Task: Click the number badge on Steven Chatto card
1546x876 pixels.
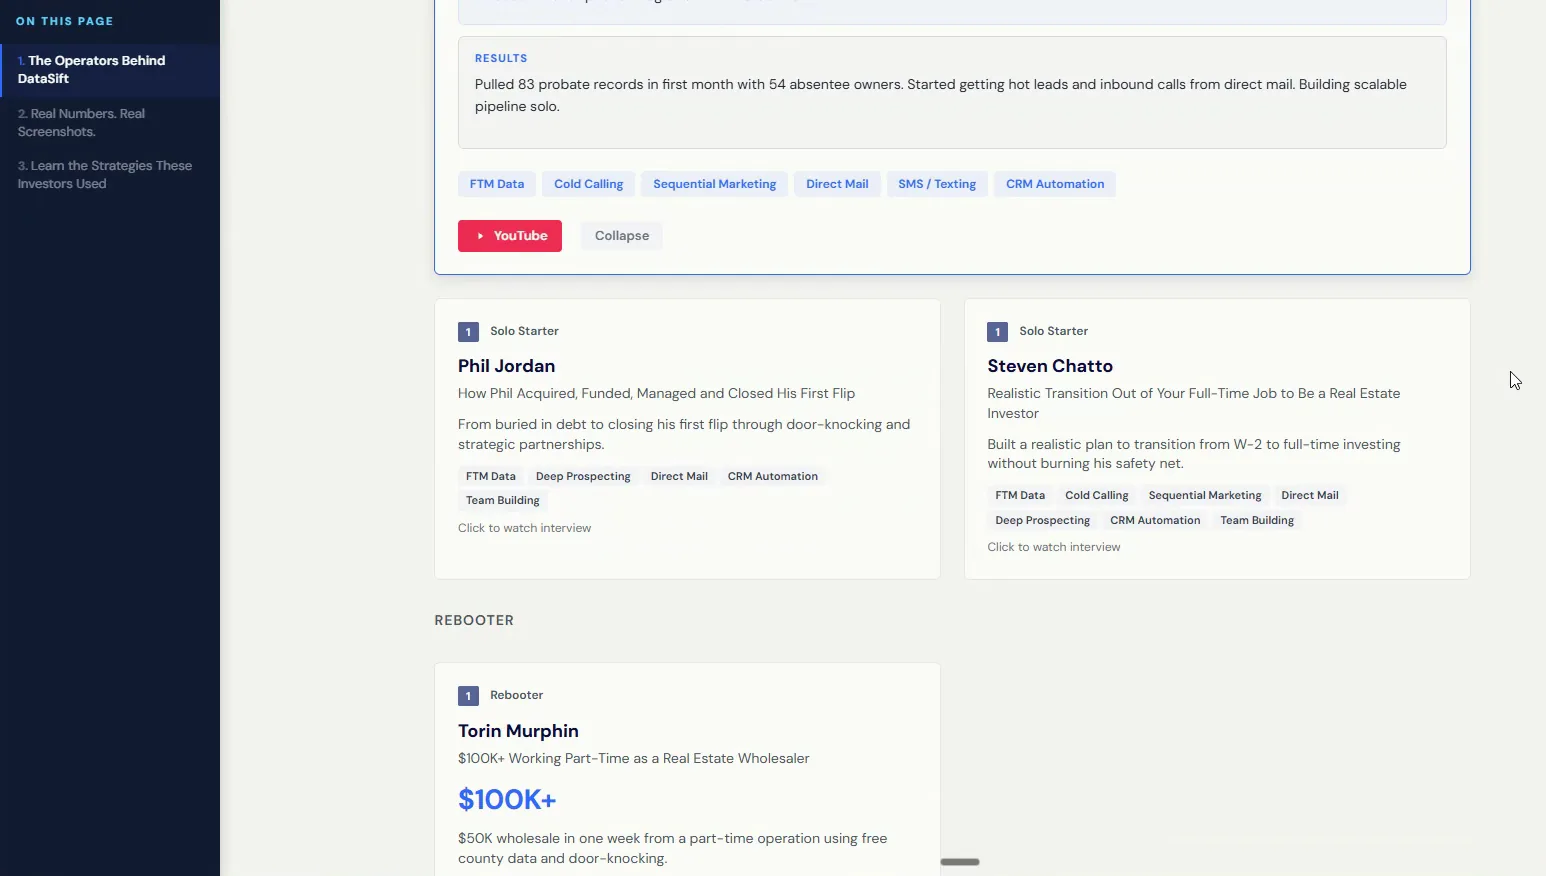Action: coord(997,332)
